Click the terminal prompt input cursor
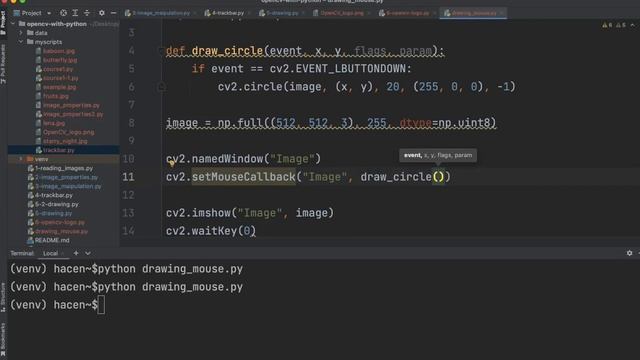 (101, 305)
